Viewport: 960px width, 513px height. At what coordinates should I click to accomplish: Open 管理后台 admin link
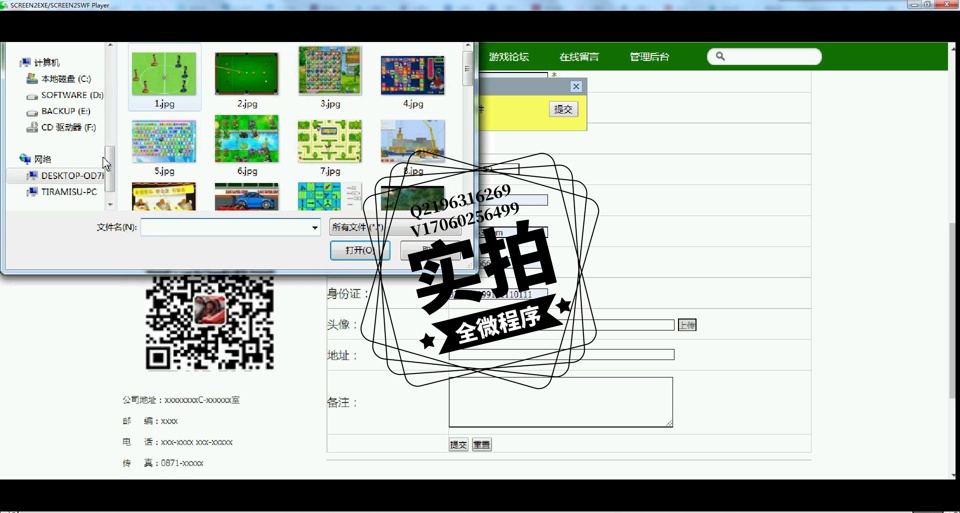(649, 57)
